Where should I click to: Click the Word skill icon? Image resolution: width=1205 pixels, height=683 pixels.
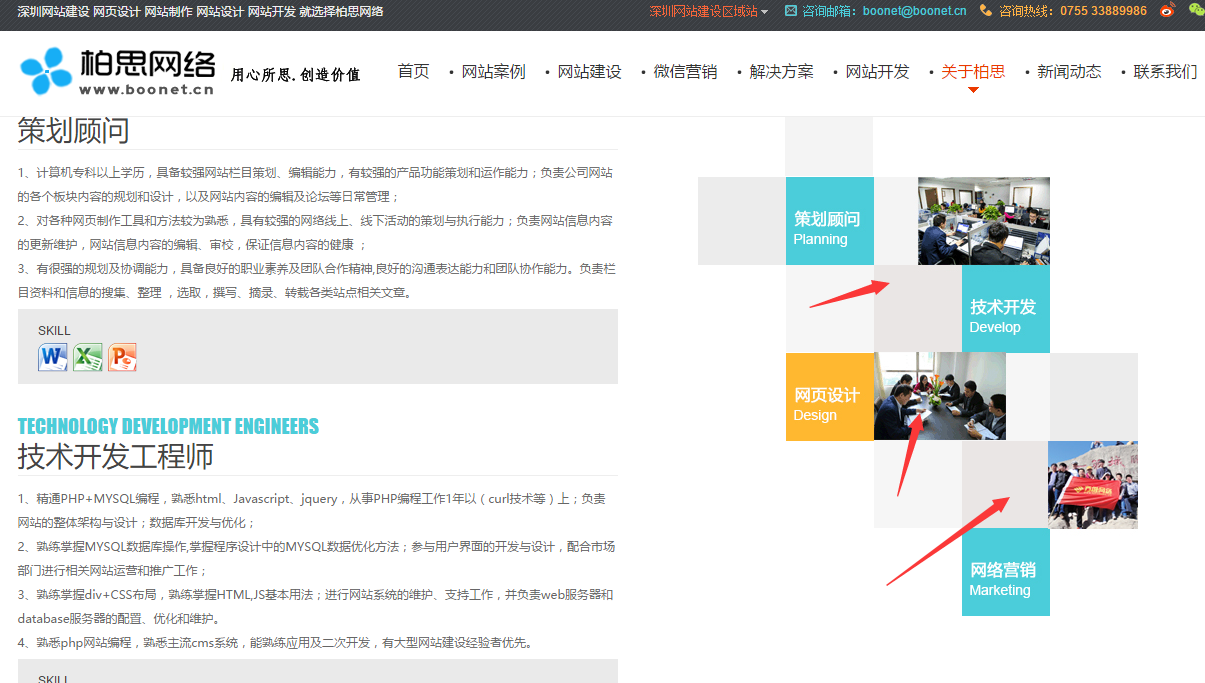click(53, 357)
